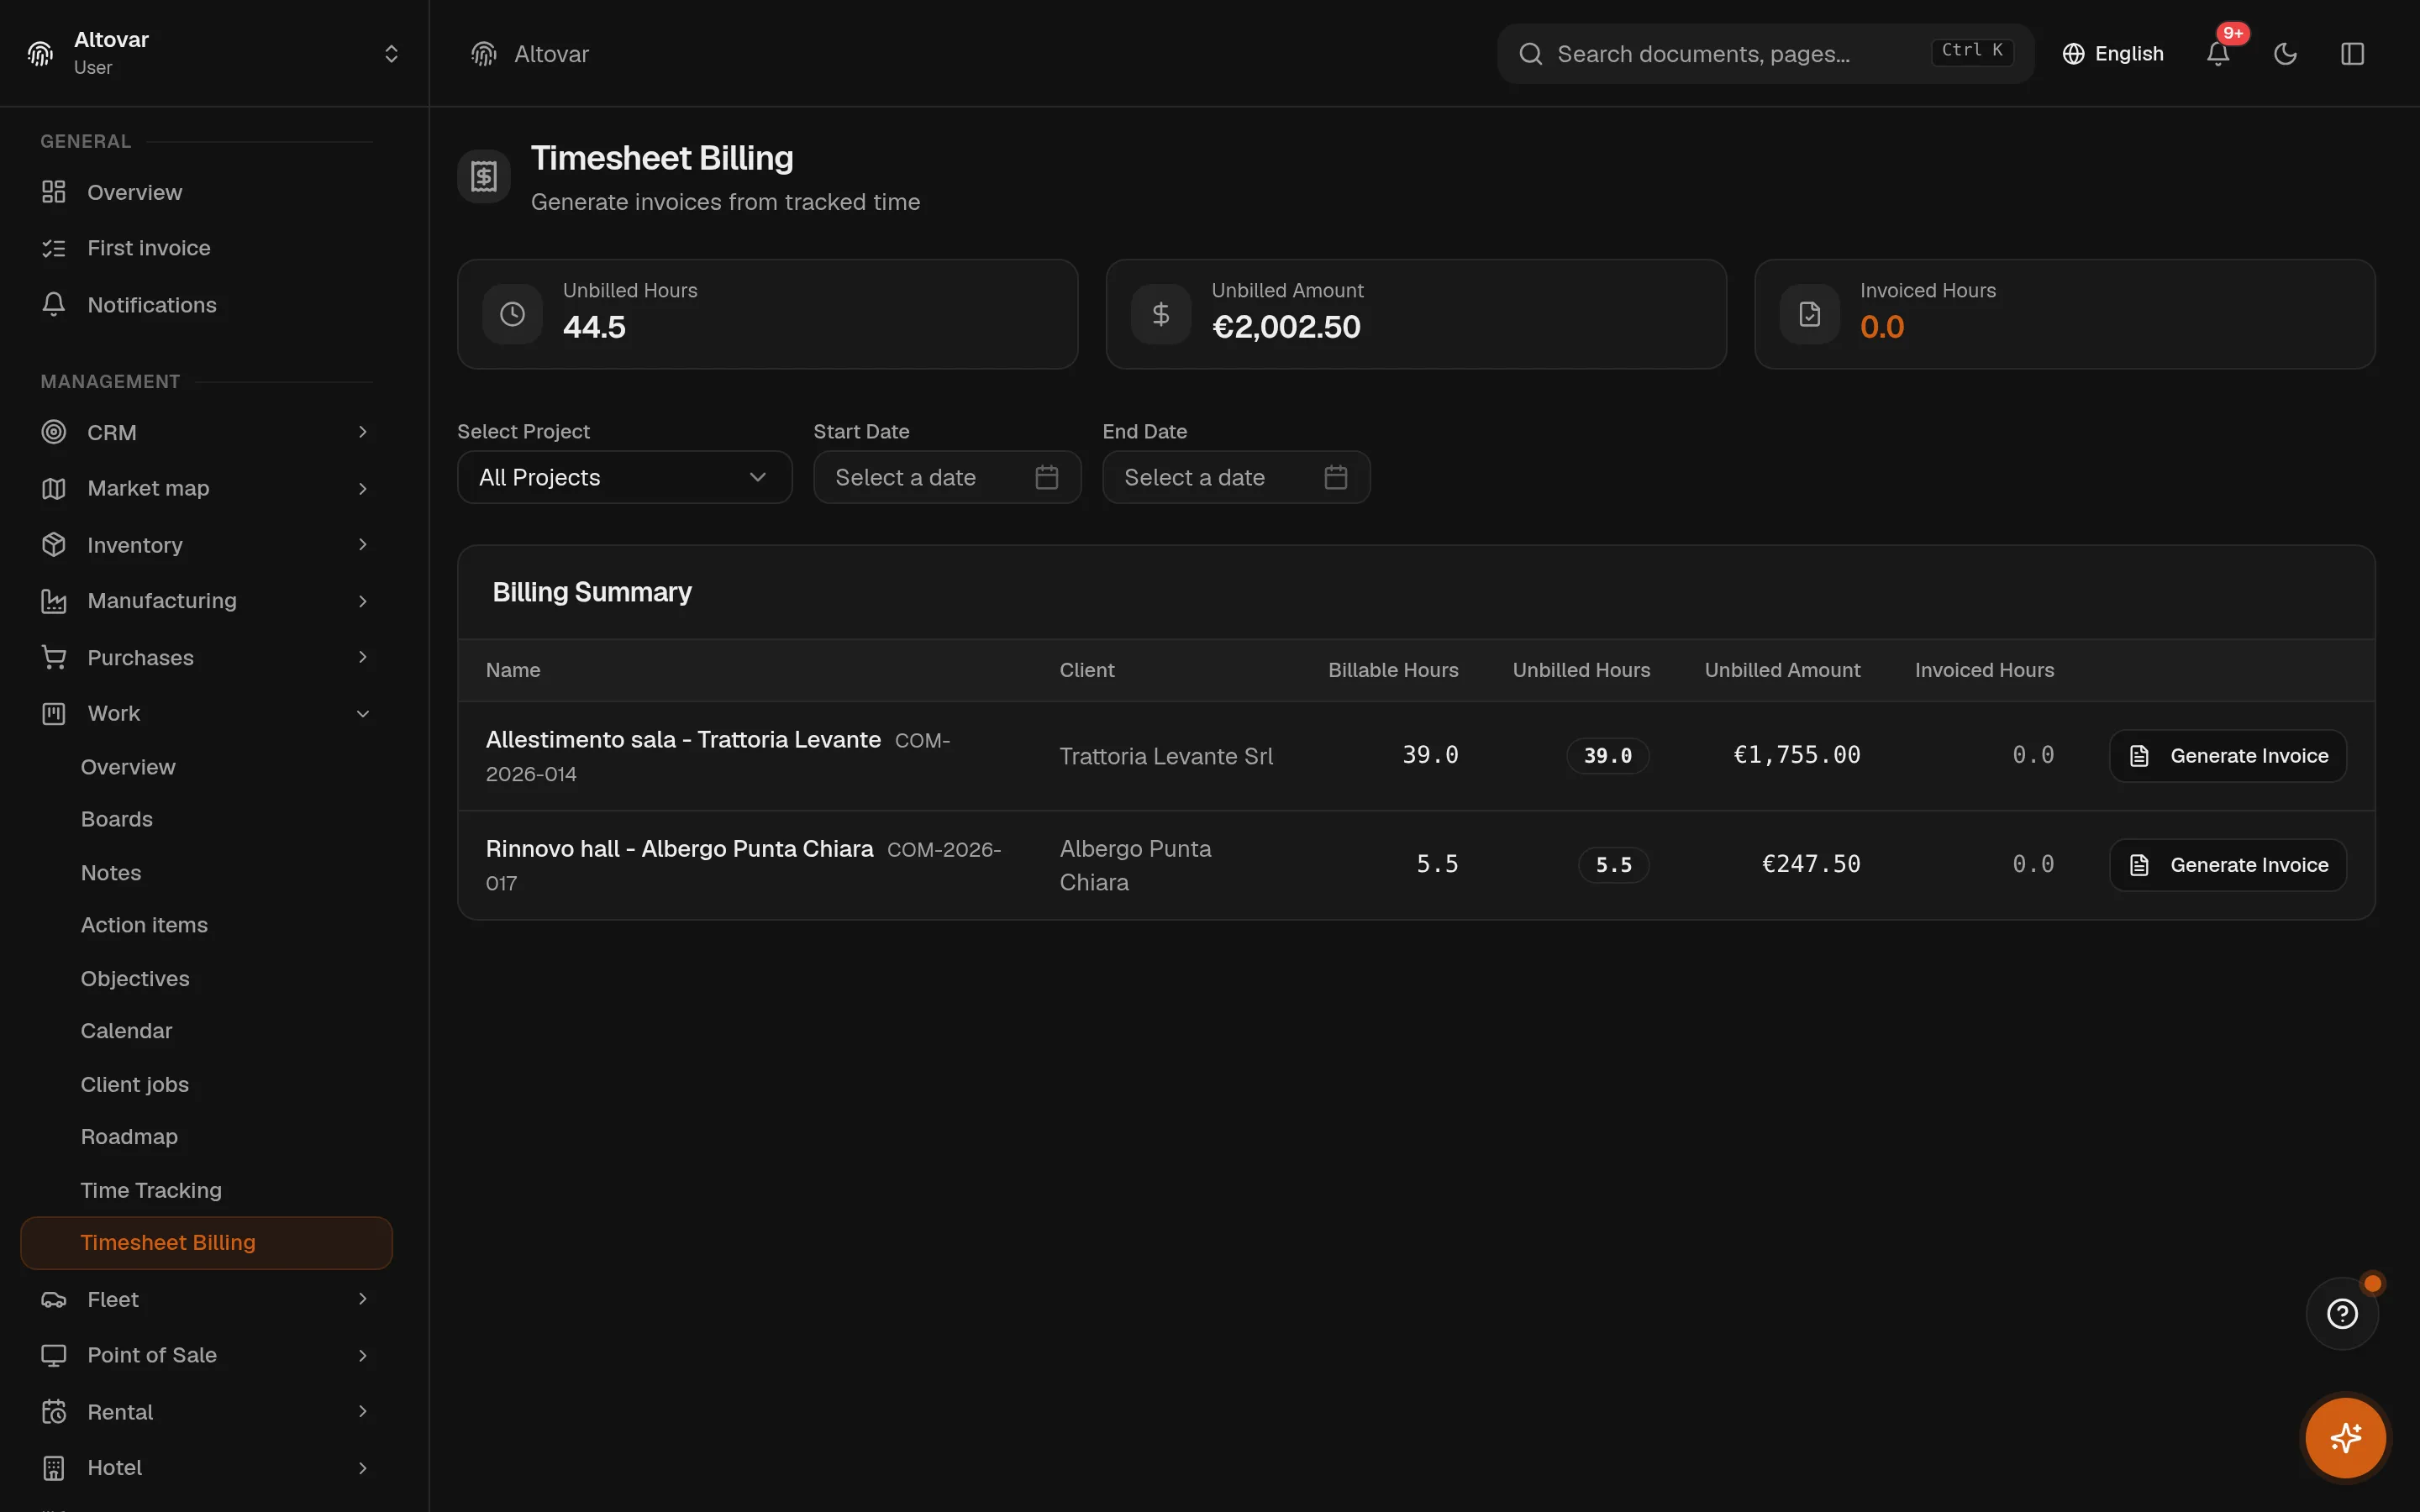Open Roadmap page
This screenshot has width=2420, height=1512.
pos(206,1137)
